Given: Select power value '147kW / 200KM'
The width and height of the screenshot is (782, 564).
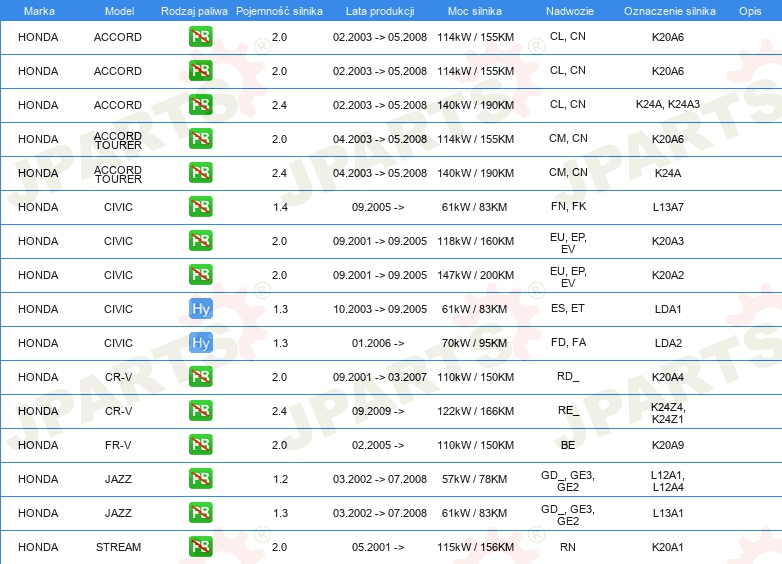Looking at the screenshot, I should pos(475,275).
